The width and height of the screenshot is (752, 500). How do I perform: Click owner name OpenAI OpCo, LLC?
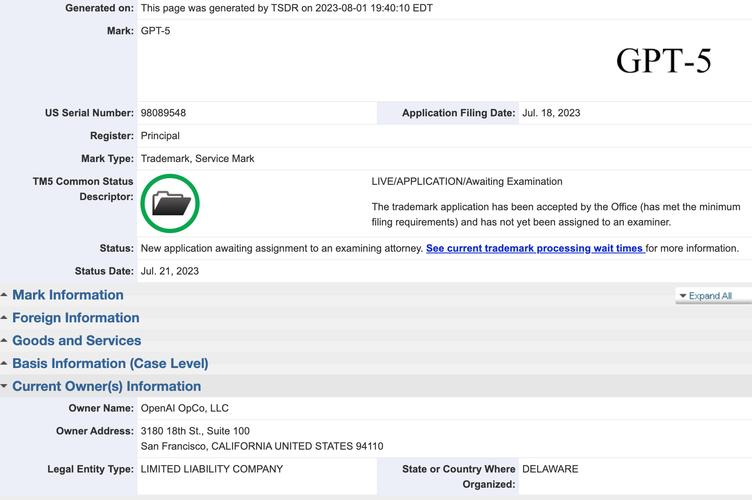coord(184,408)
